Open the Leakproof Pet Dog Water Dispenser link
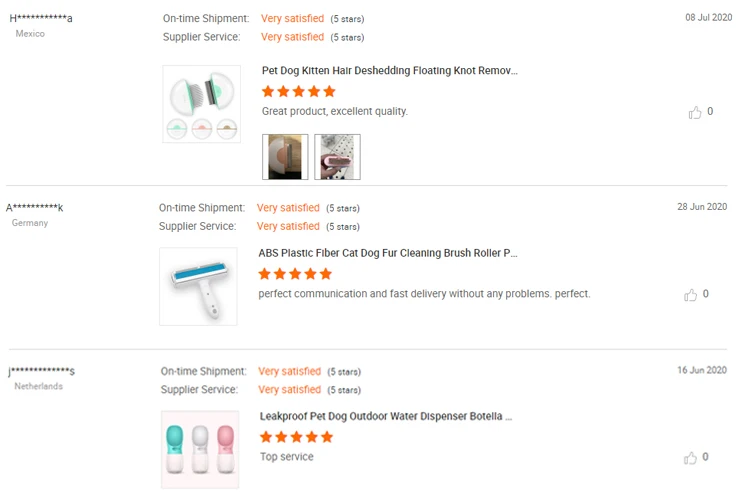Screen dimensions: 750x504 386,416
